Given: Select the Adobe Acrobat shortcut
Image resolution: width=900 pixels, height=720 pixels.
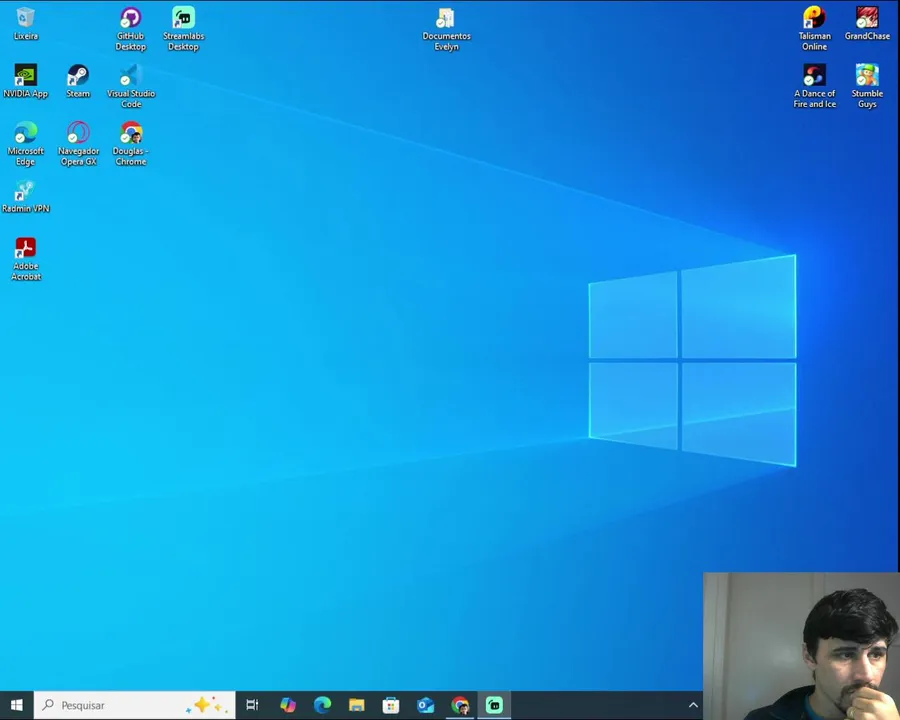Looking at the screenshot, I should point(25,259).
